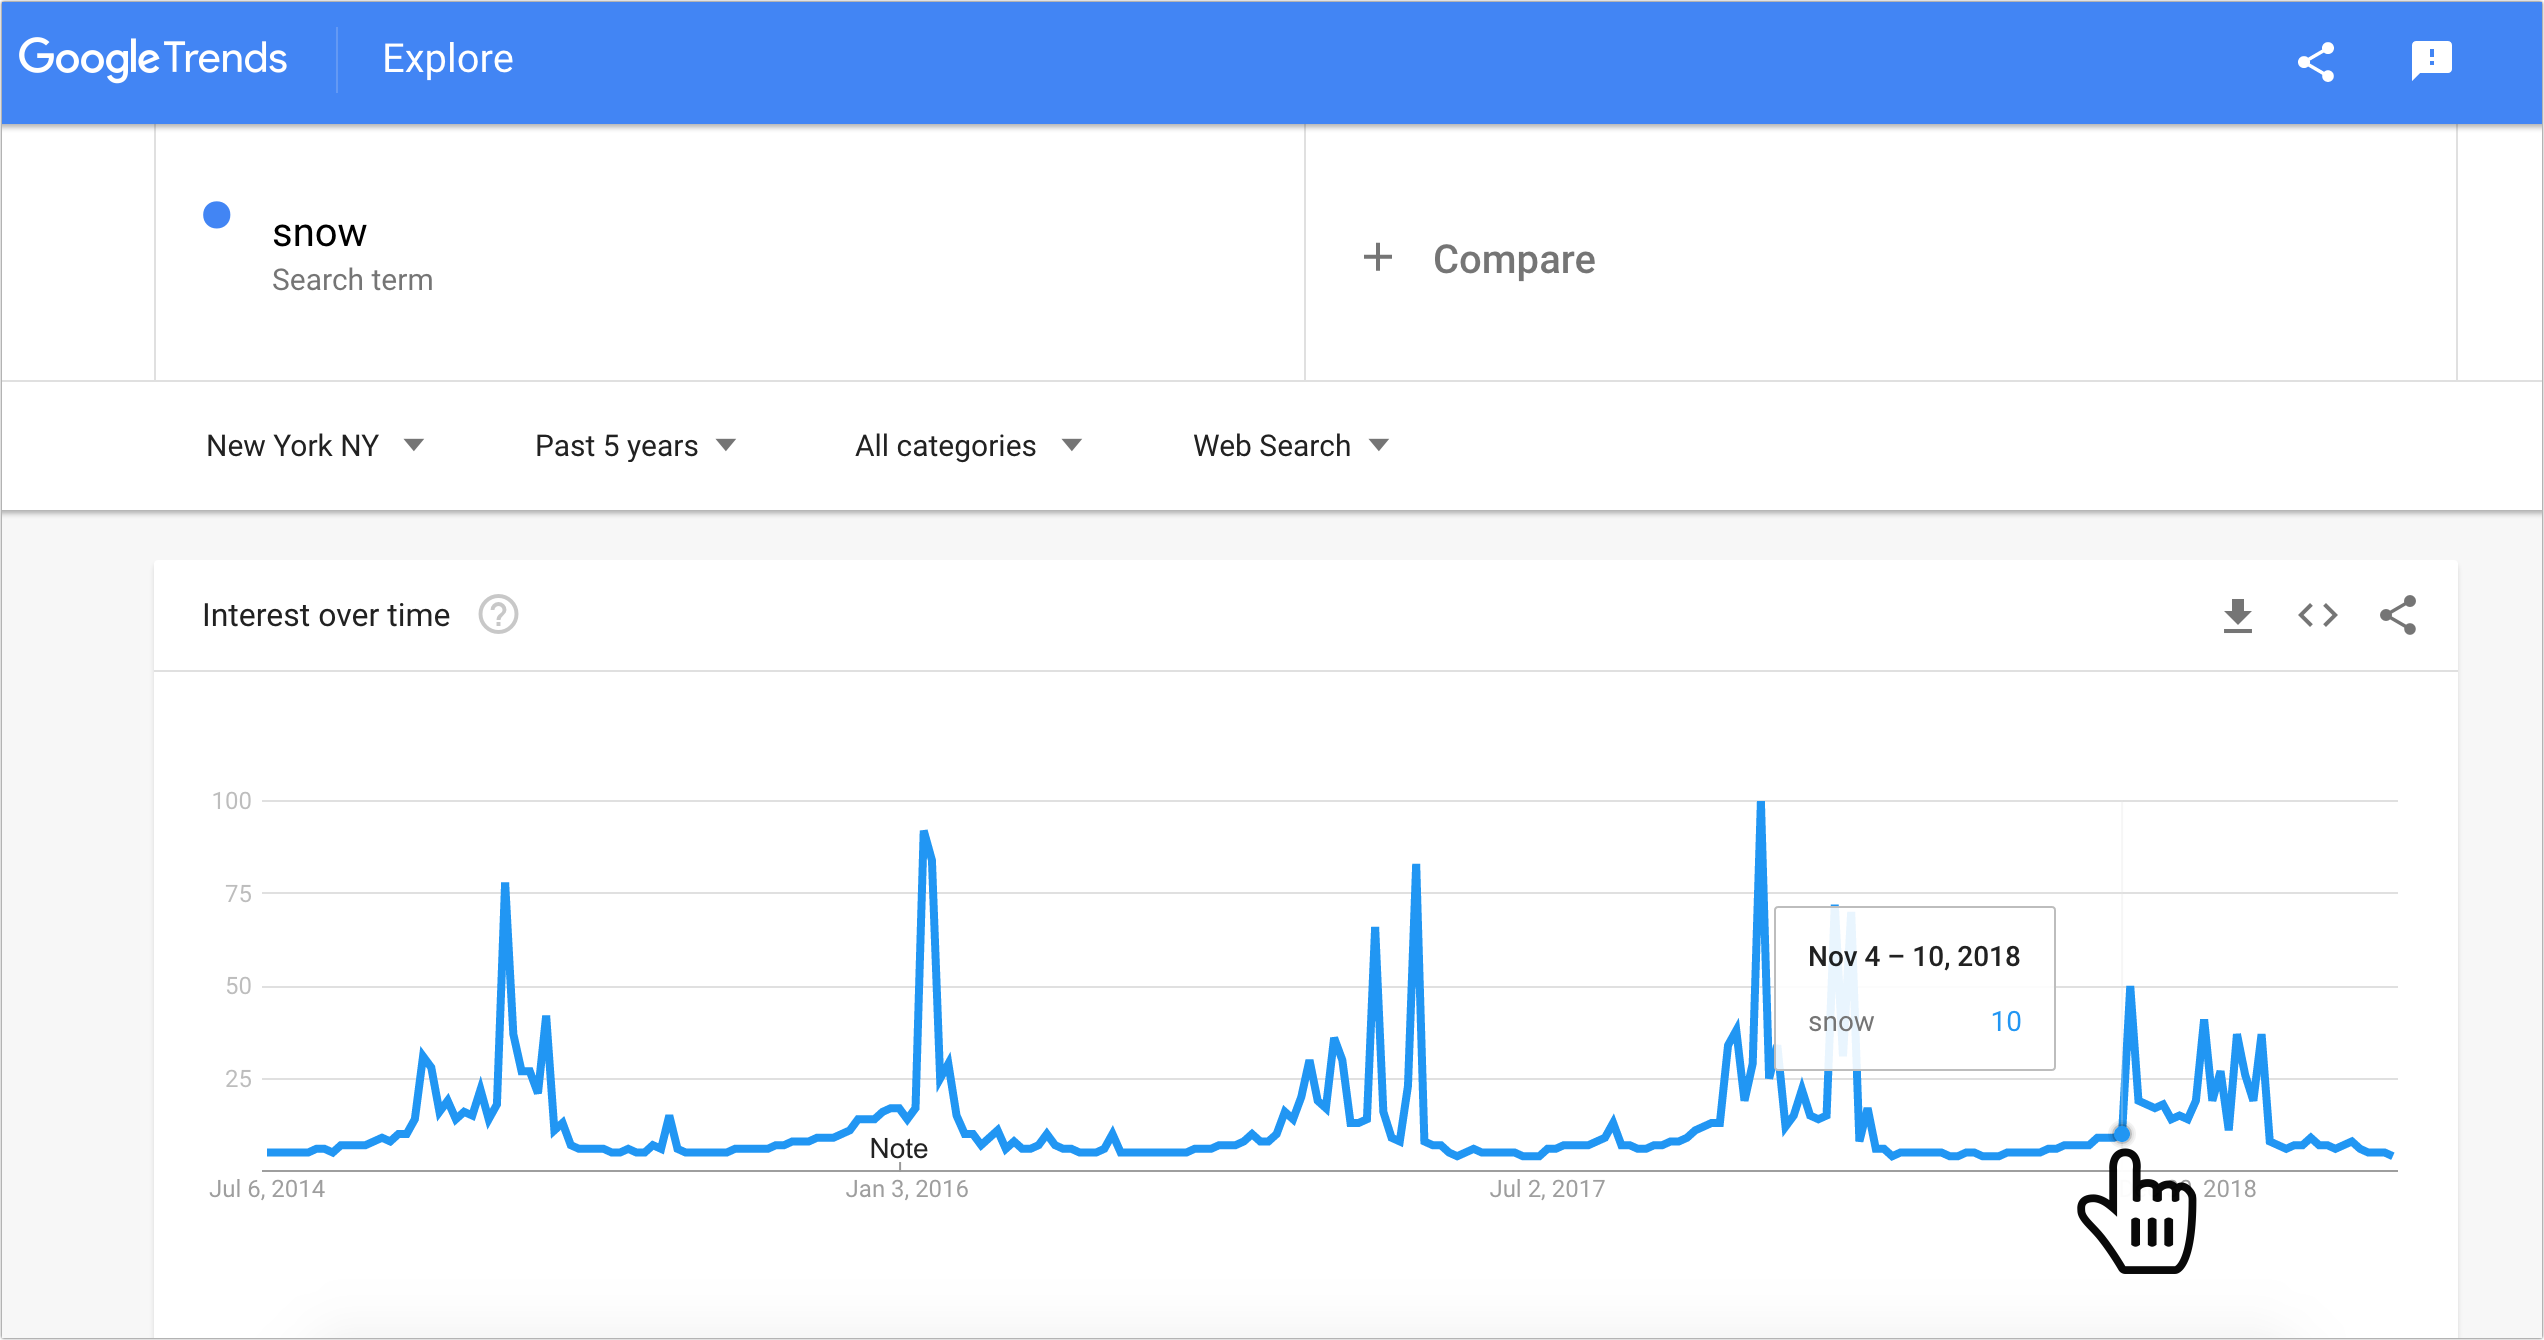Click the blue snow color dot

pos(217,215)
